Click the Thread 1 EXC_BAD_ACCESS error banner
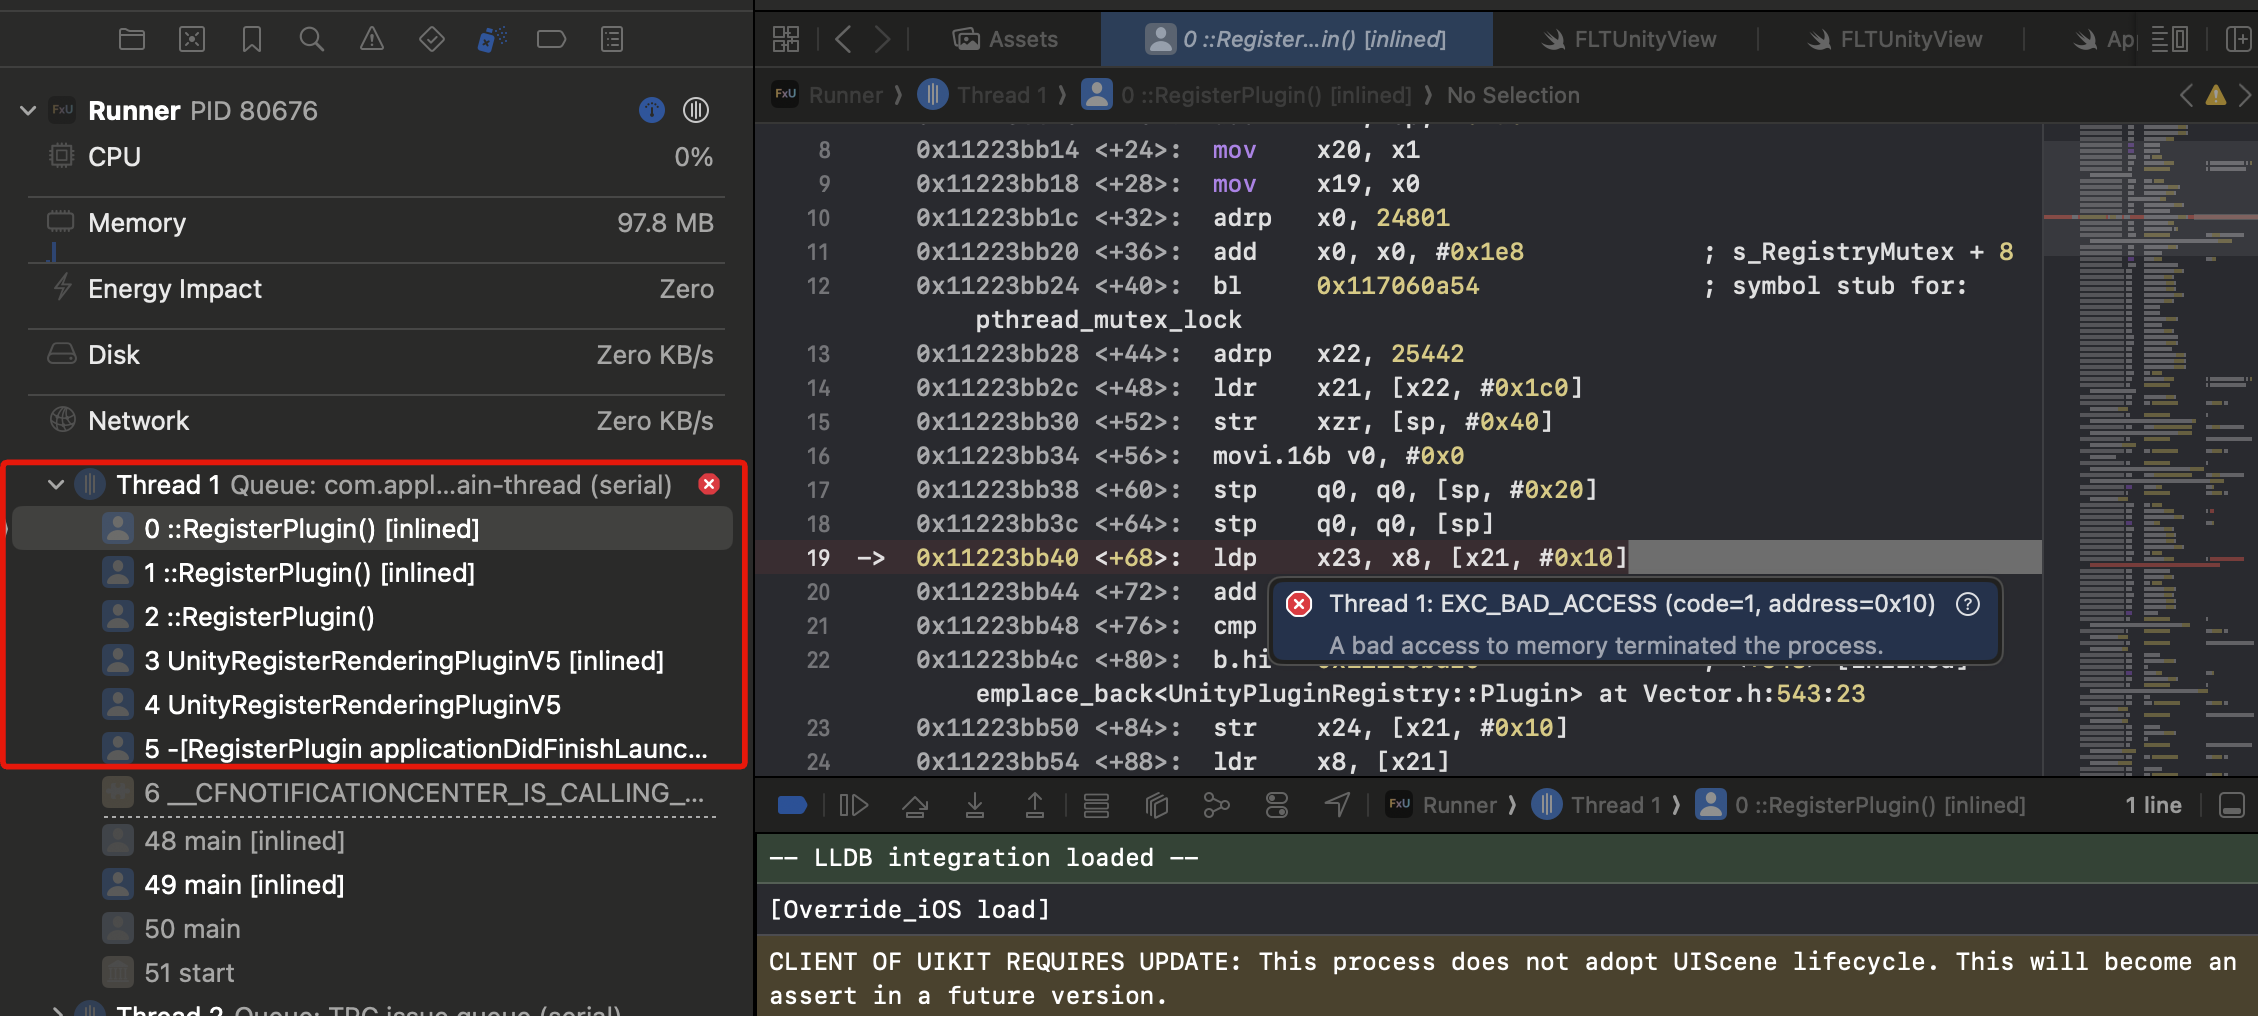Image resolution: width=2258 pixels, height=1016 pixels. coord(1635,623)
